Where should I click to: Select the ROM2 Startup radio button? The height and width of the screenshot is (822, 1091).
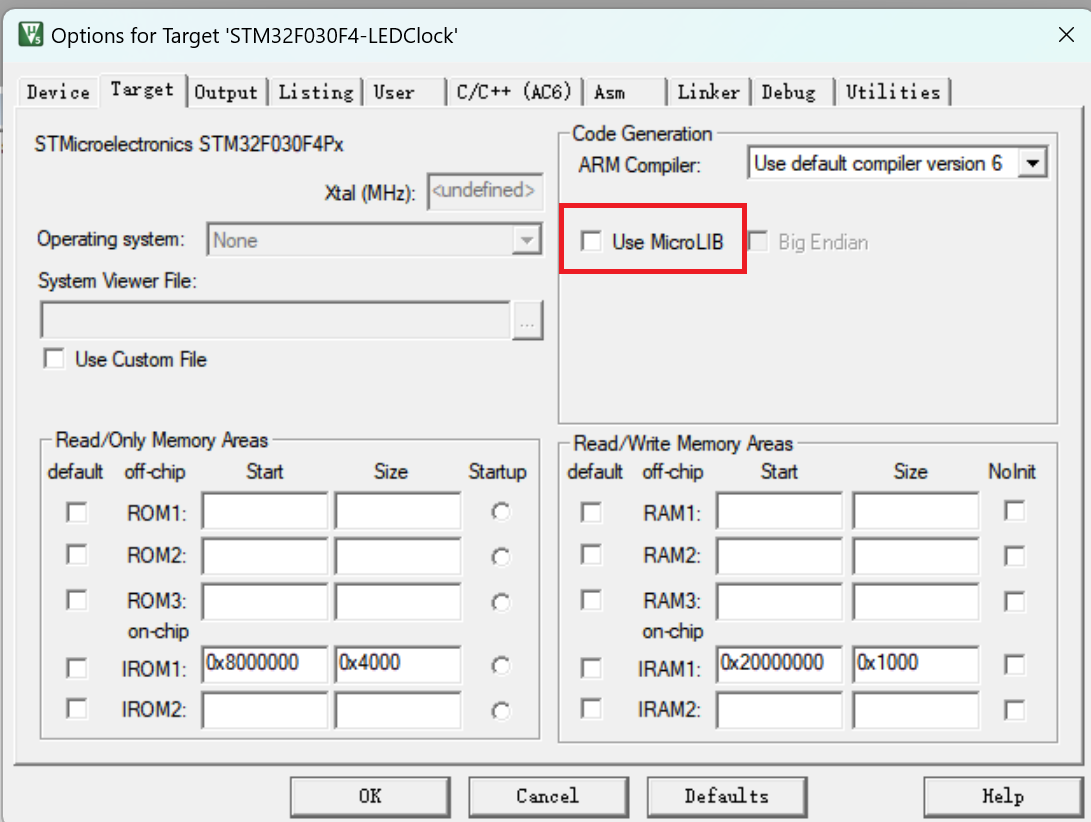pyautogui.click(x=501, y=557)
